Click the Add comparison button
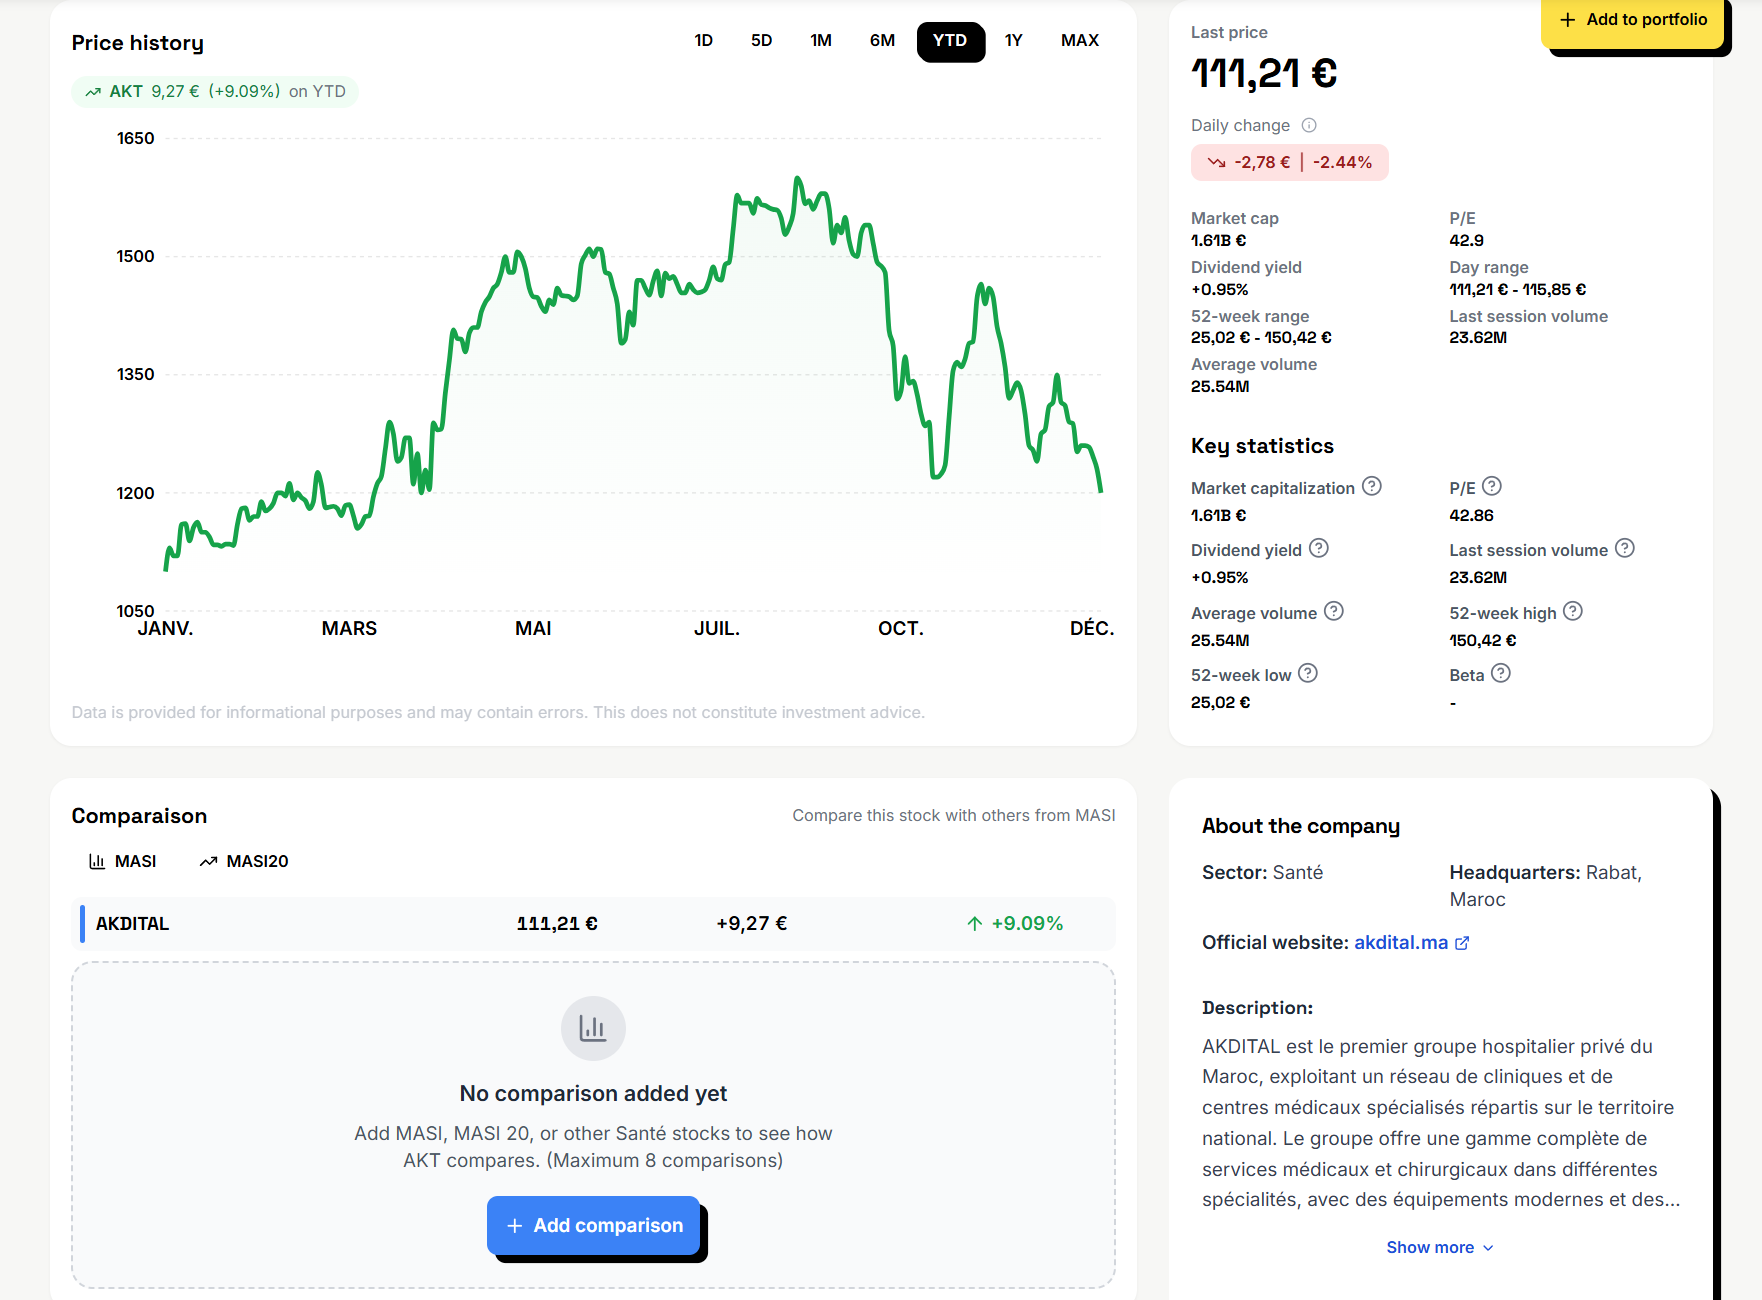This screenshot has width=1762, height=1300. [x=594, y=1225]
